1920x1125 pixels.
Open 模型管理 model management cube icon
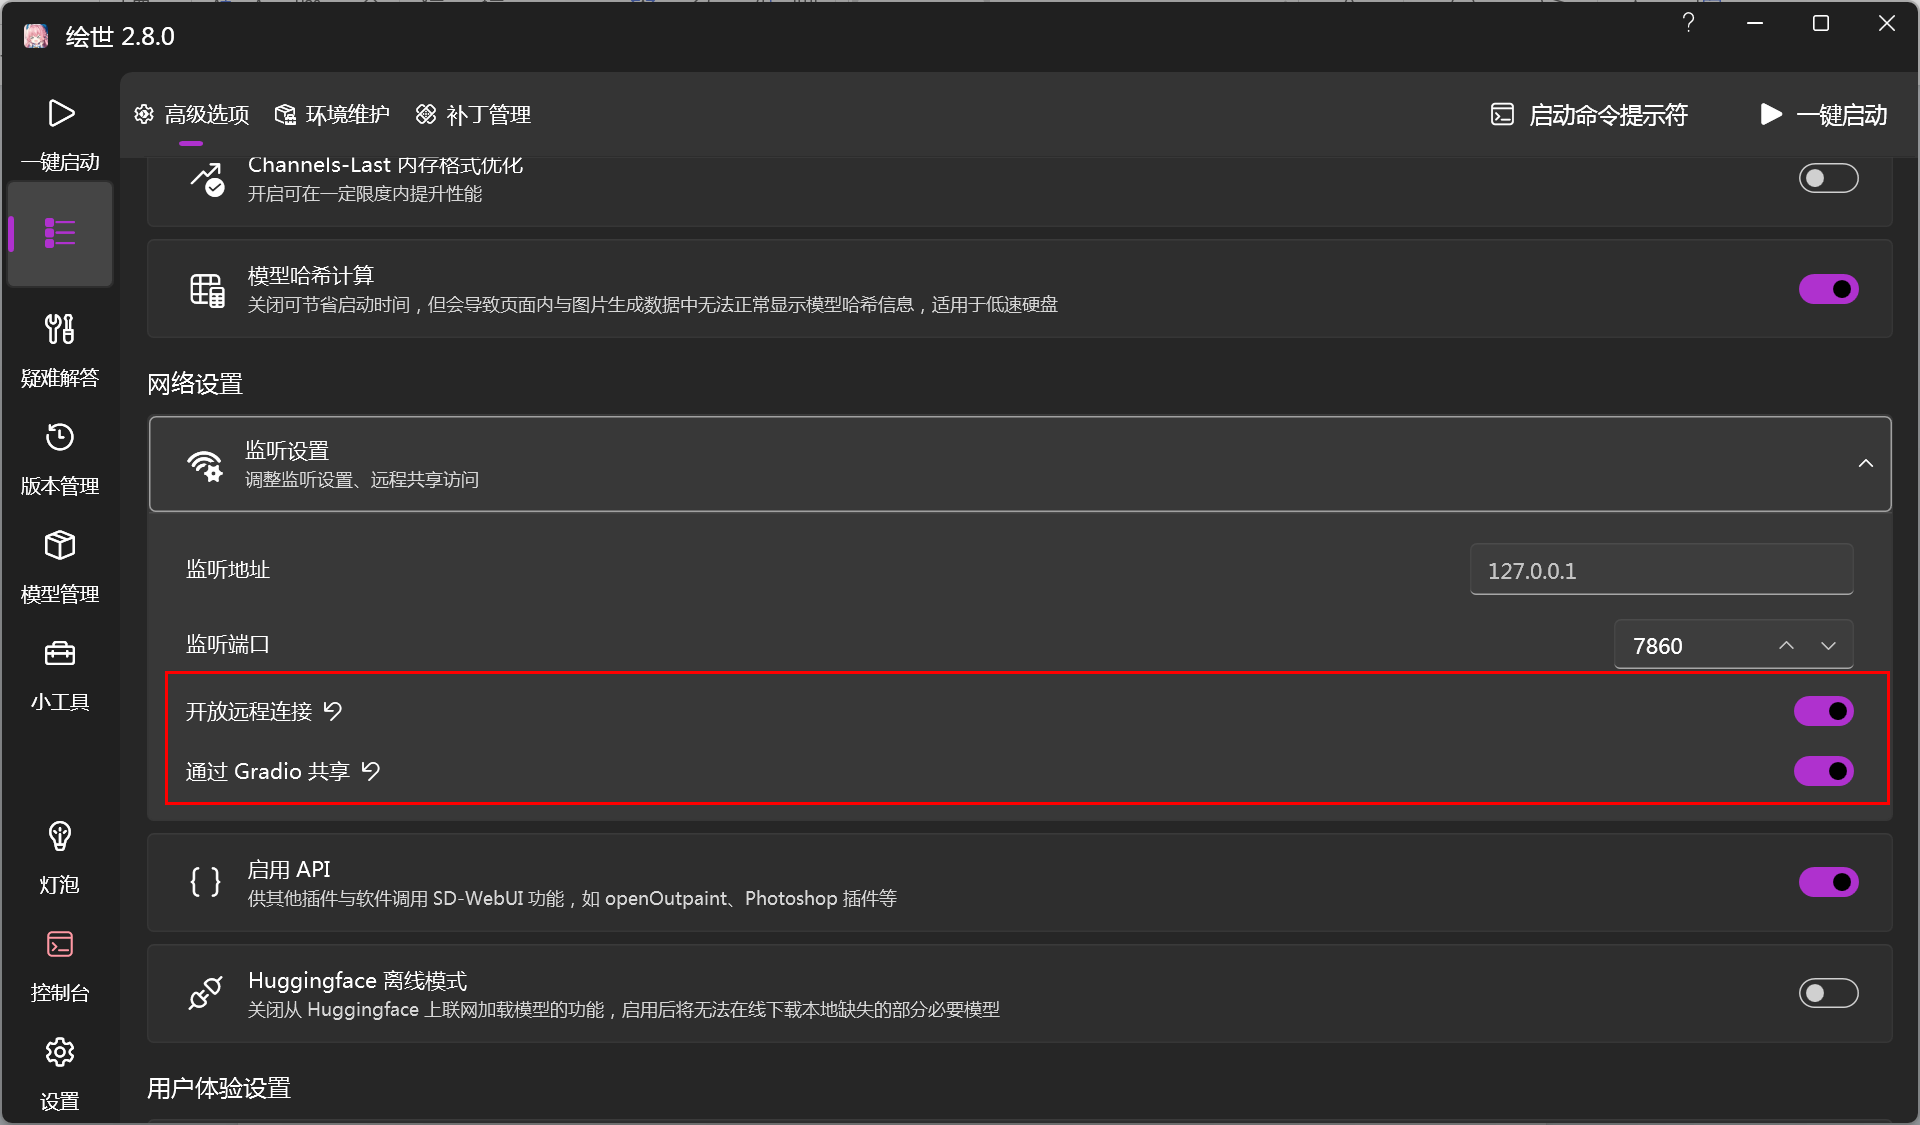point(60,546)
